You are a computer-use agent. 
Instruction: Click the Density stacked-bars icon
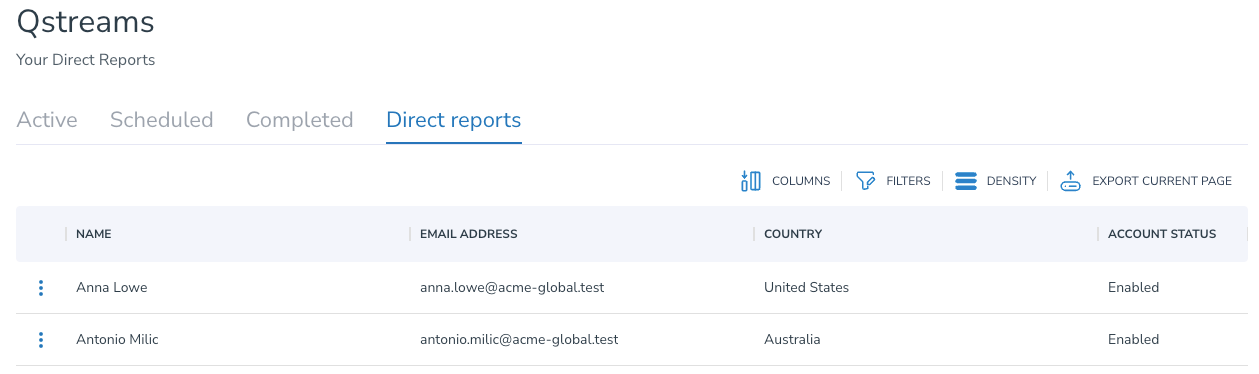965,181
